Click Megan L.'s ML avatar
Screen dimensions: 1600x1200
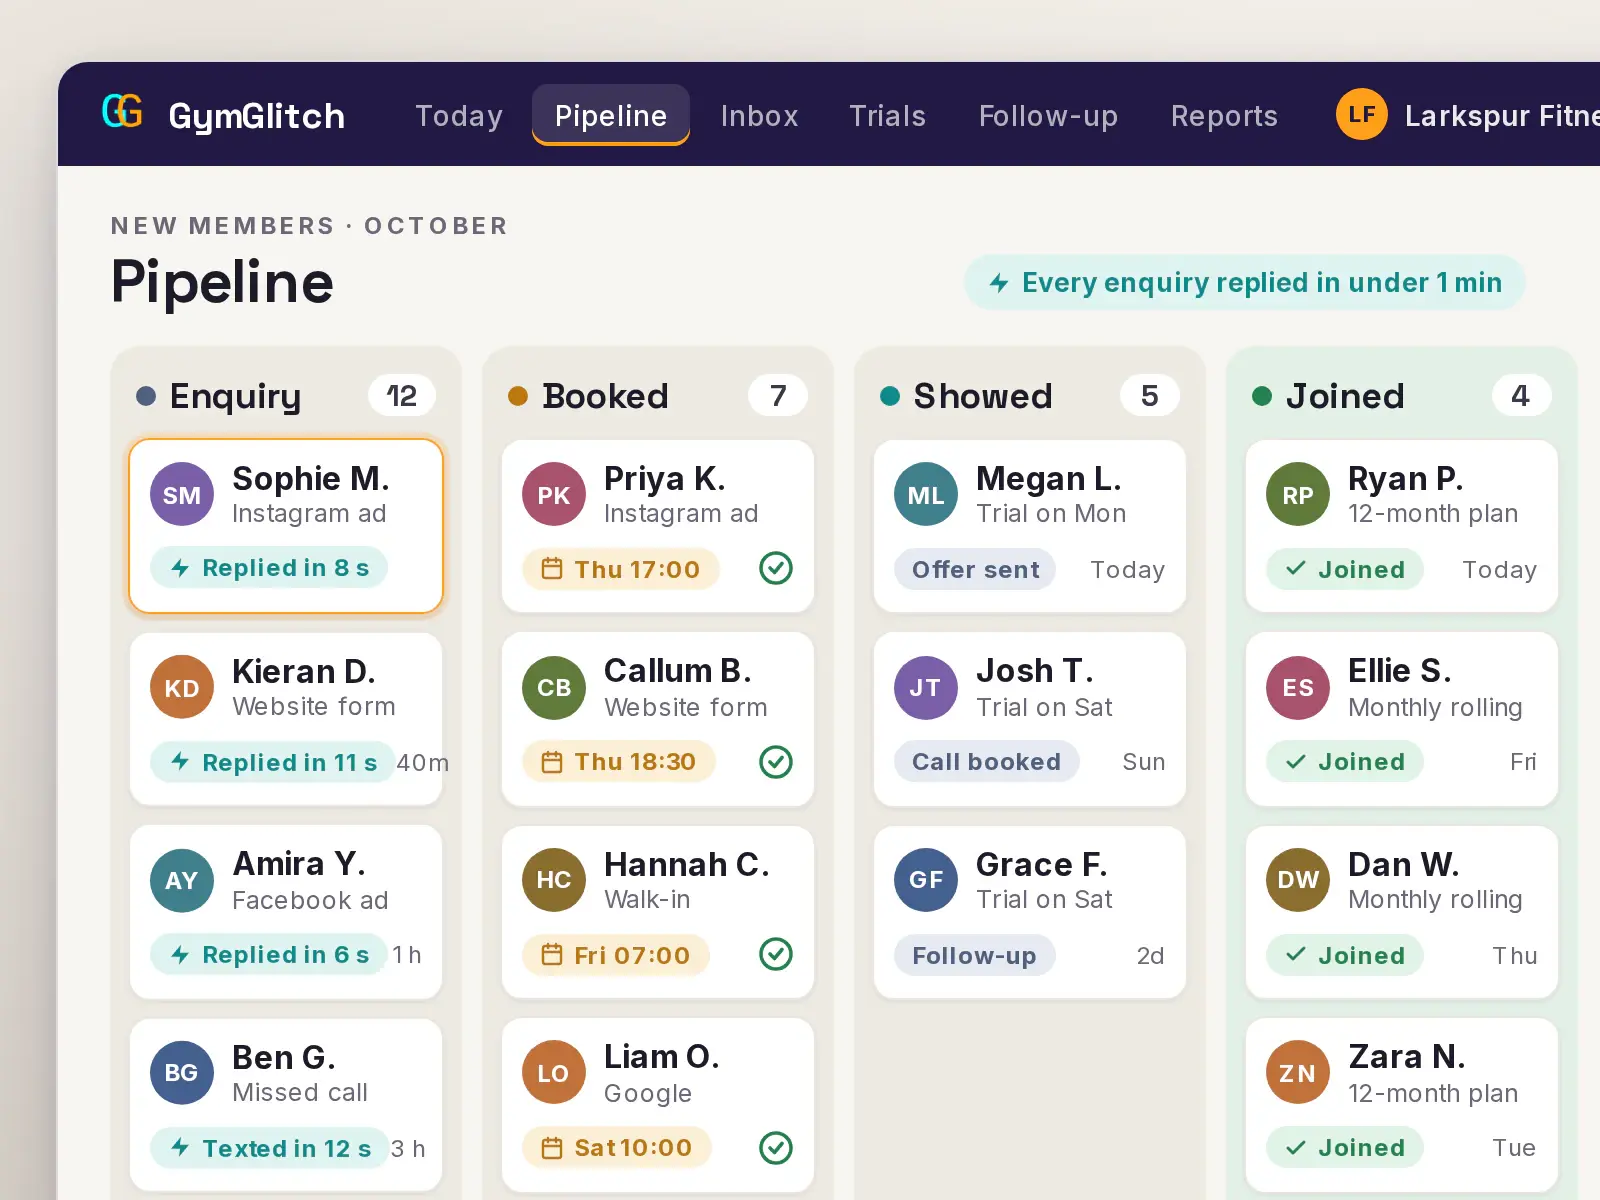pos(926,494)
